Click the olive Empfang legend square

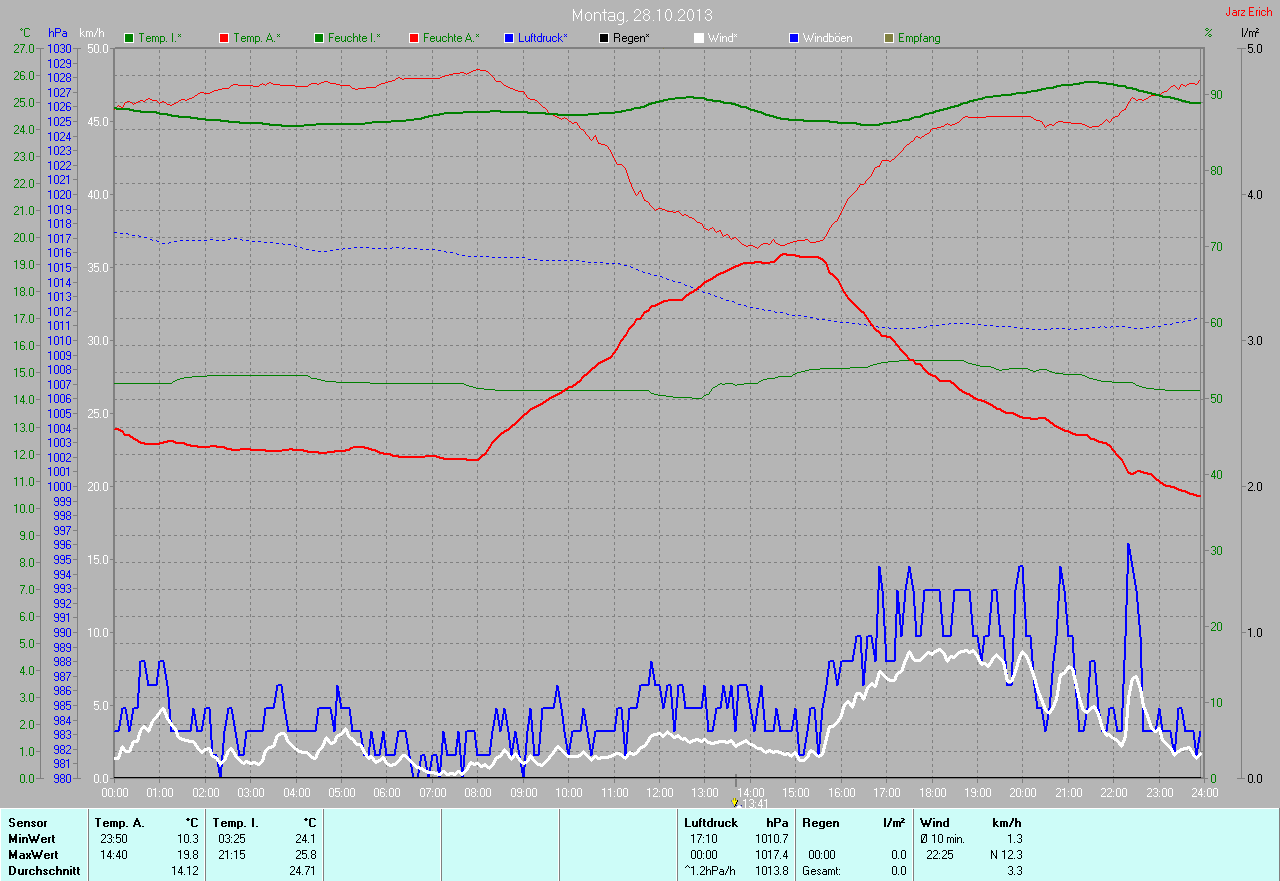pyautogui.click(x=889, y=38)
